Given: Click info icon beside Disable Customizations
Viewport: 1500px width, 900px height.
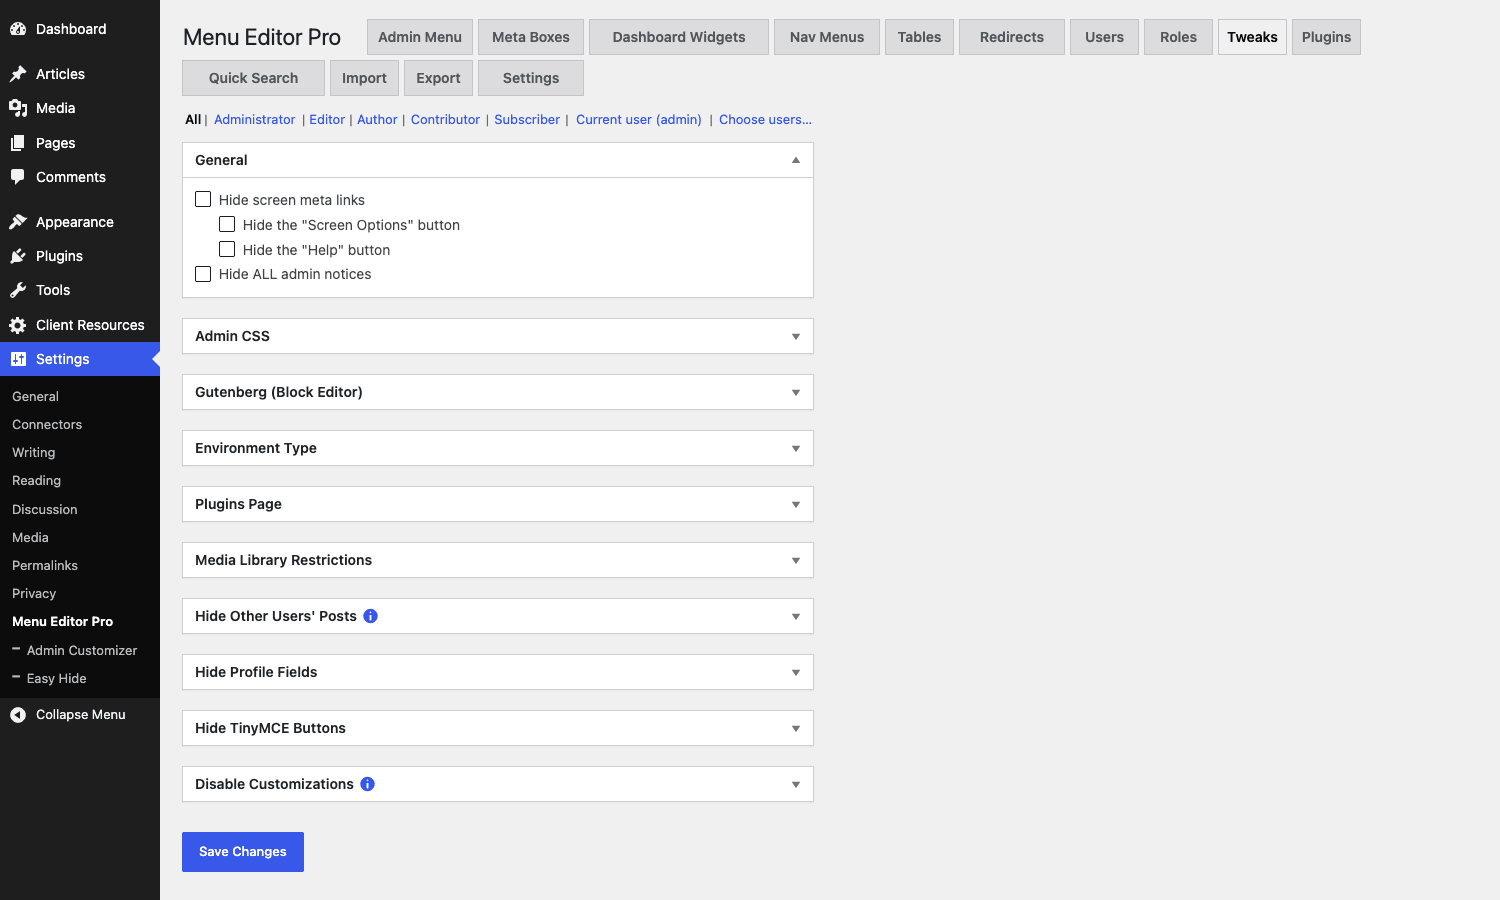Looking at the screenshot, I should click(x=367, y=784).
